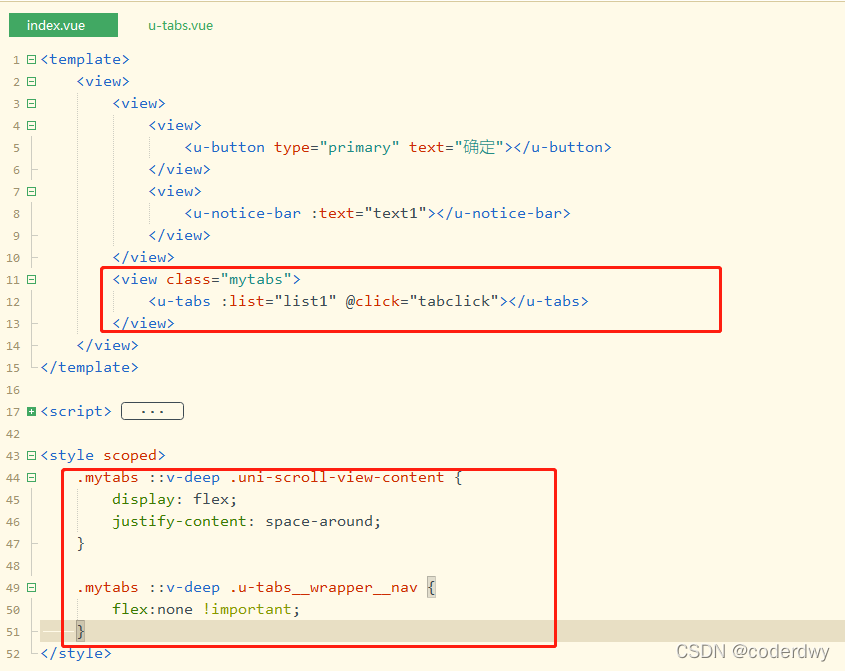Click the .u-tabs__wrapper__nav selector
Image resolution: width=845 pixels, height=671 pixels.
tap(323, 587)
